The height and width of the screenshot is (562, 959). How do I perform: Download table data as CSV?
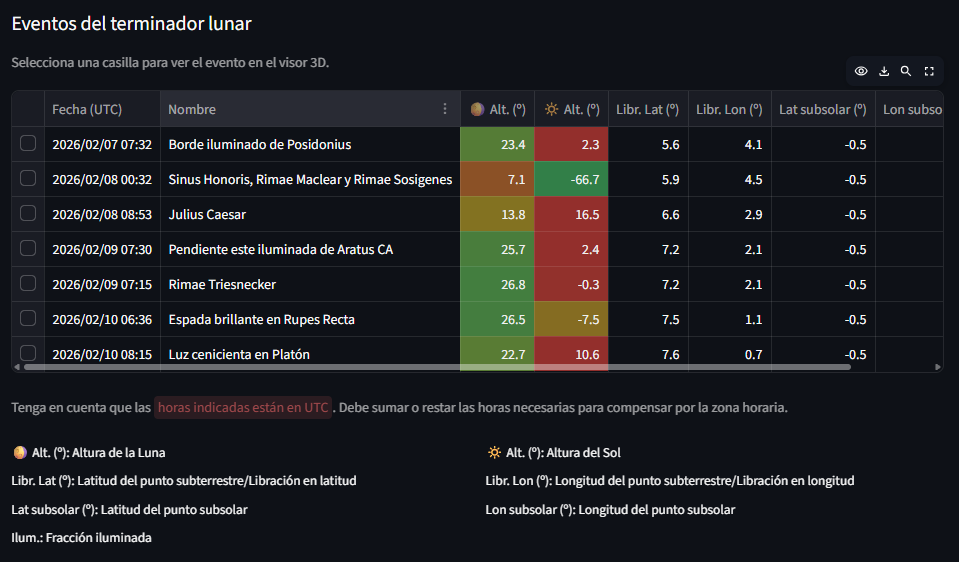tap(883, 71)
